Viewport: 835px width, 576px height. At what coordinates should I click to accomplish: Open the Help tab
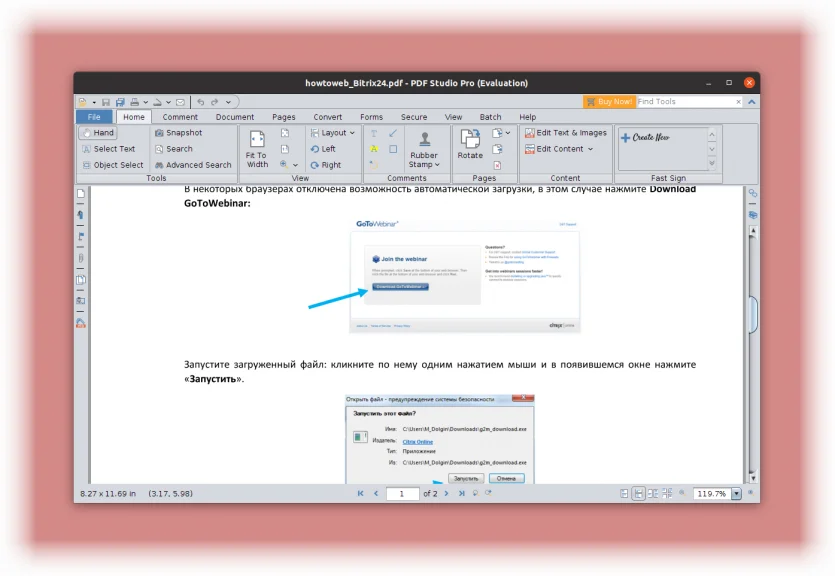pyautogui.click(x=528, y=117)
